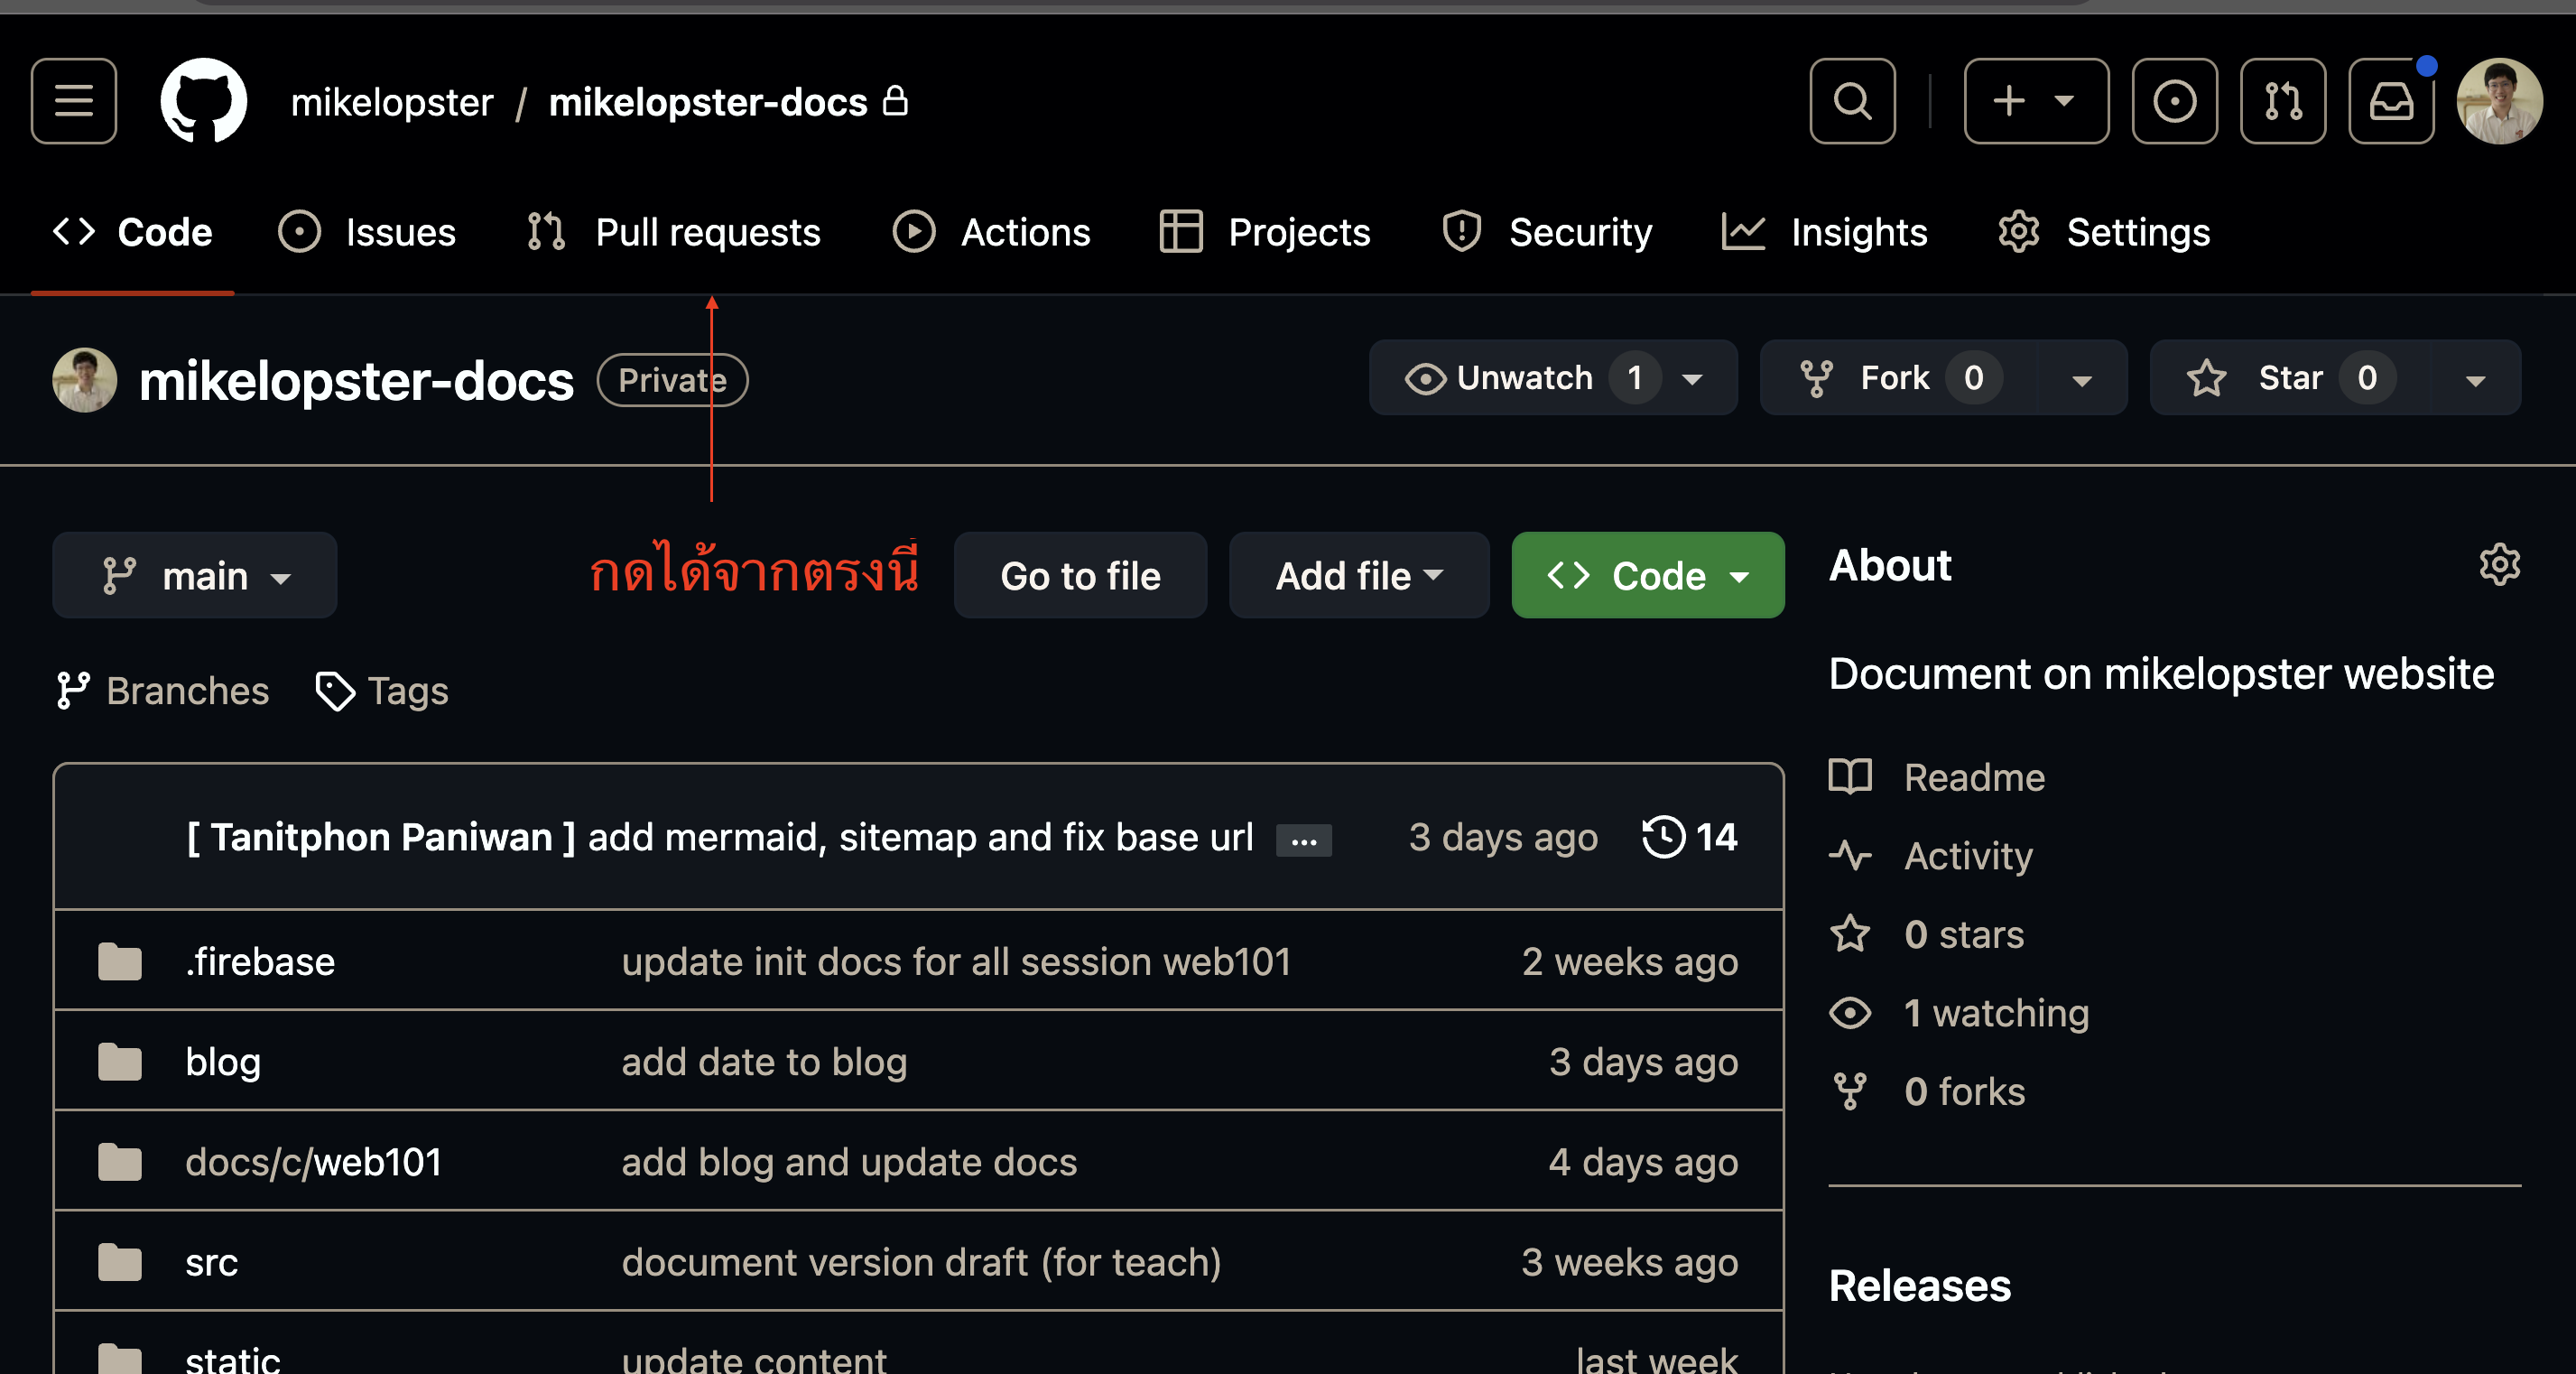2576x1374 pixels.
Task: Open the docs/c/web101 folder
Action: [314, 1161]
